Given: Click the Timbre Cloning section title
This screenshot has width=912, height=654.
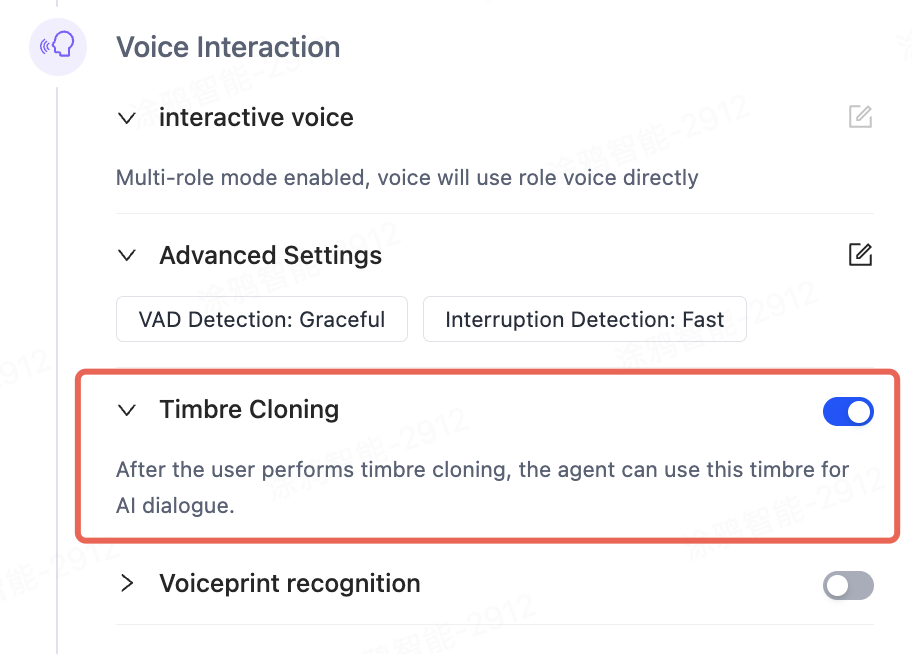Looking at the screenshot, I should (x=249, y=410).
